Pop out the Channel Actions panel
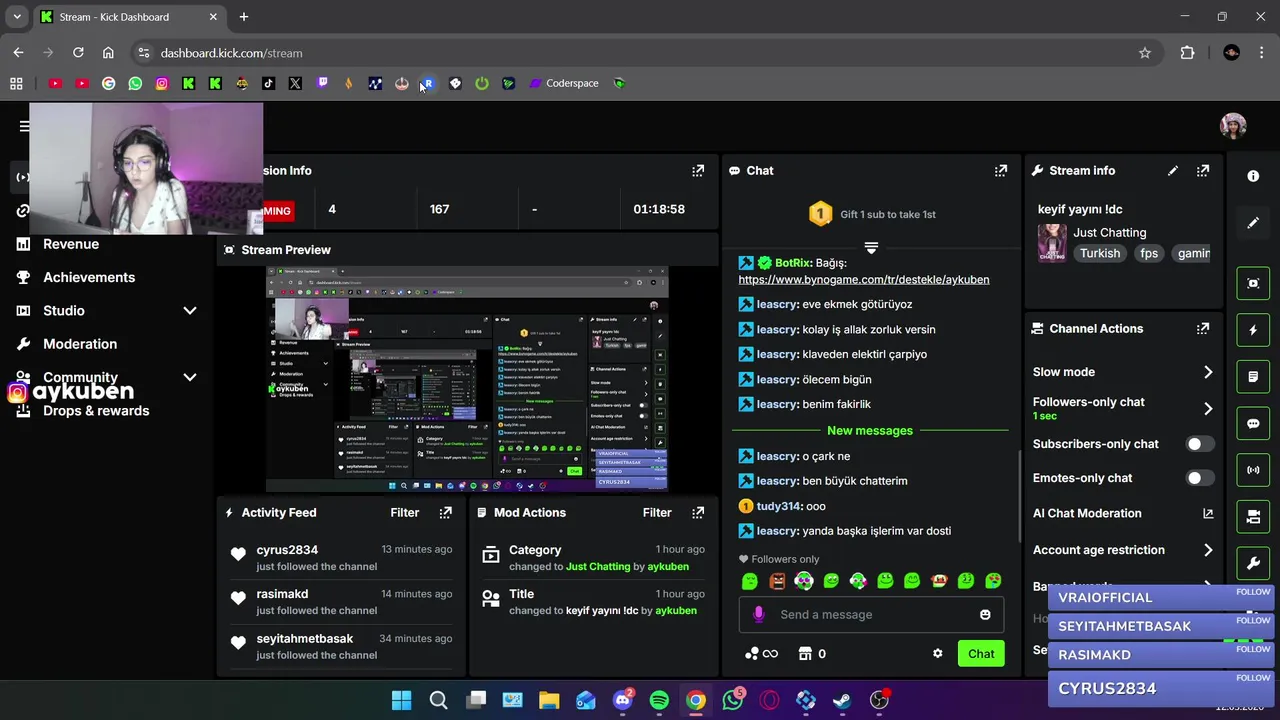 1203,328
